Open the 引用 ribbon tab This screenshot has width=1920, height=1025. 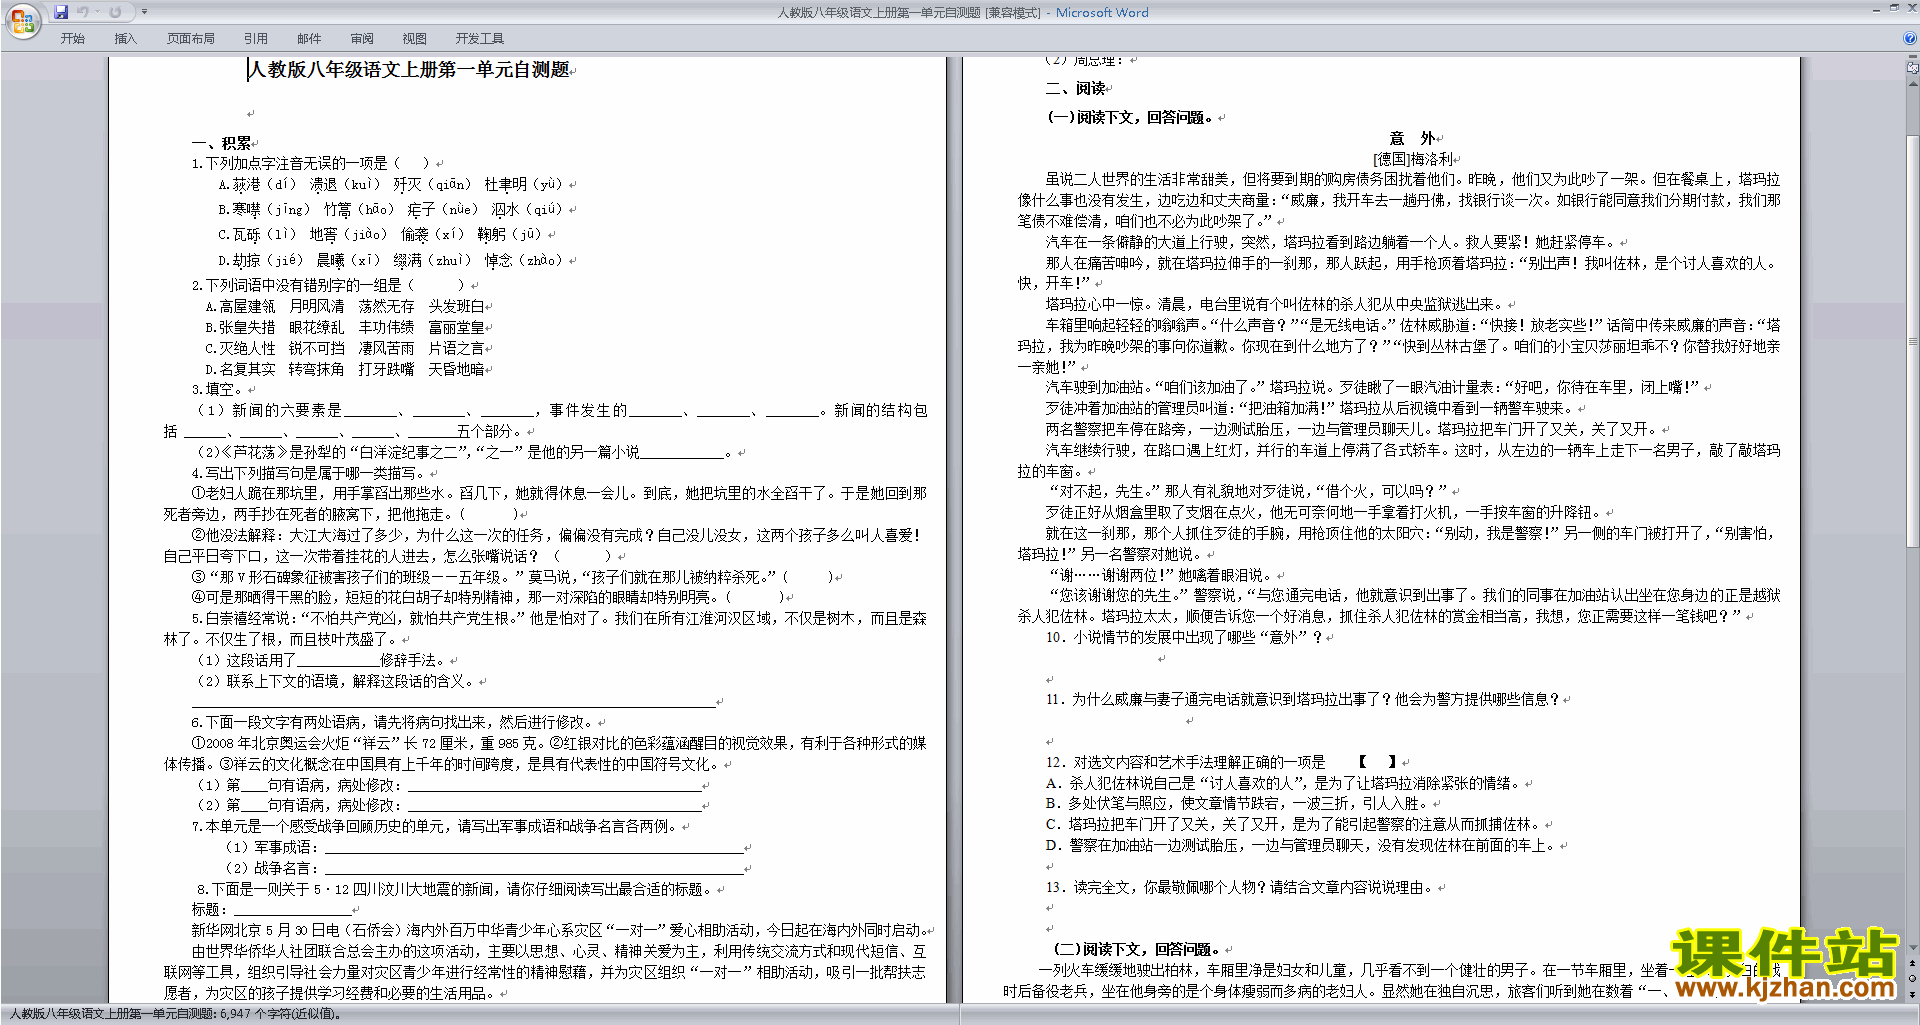[255, 39]
